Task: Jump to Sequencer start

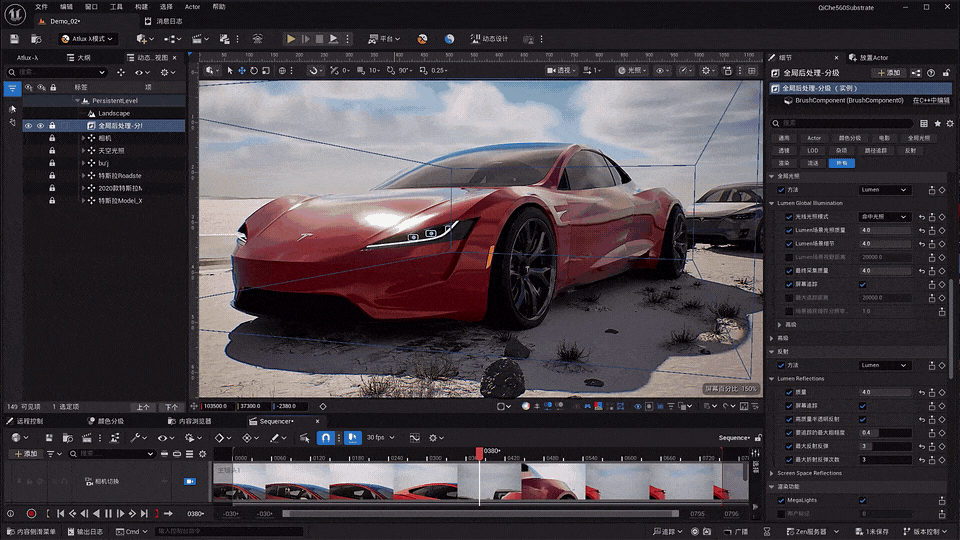Action: 61,514
